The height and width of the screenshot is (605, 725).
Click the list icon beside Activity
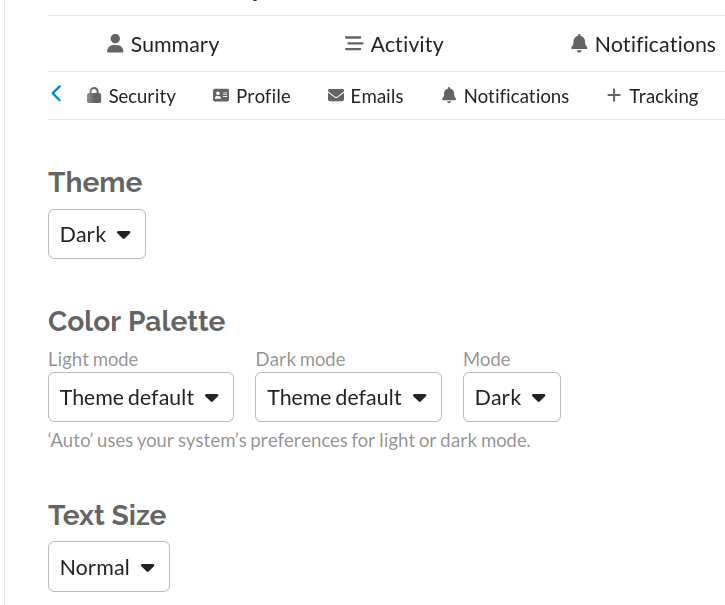coord(353,44)
